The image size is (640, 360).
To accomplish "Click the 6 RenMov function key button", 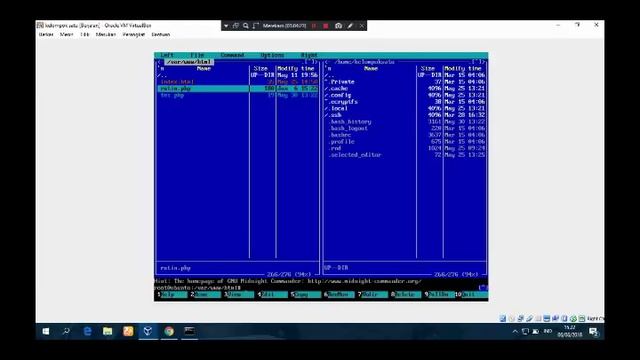I will point(339,294).
